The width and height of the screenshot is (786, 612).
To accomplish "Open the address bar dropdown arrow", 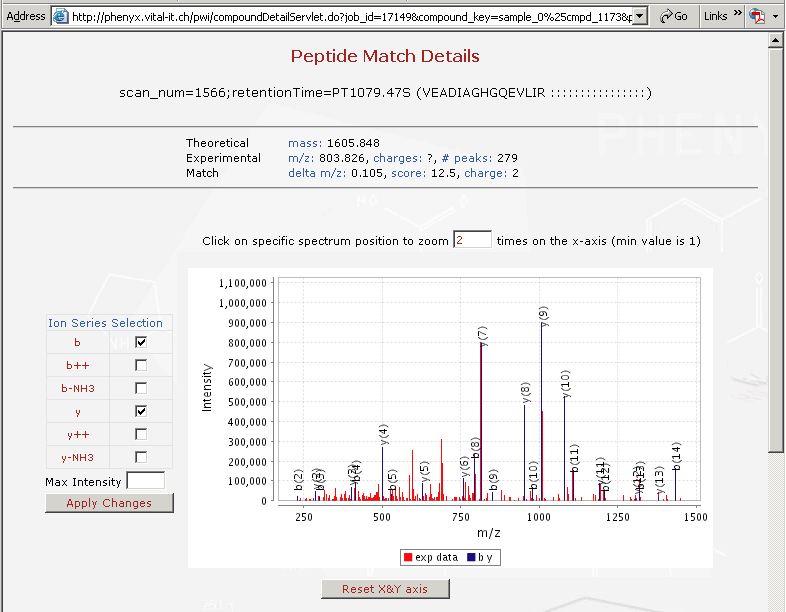I will pyautogui.click(x=639, y=16).
